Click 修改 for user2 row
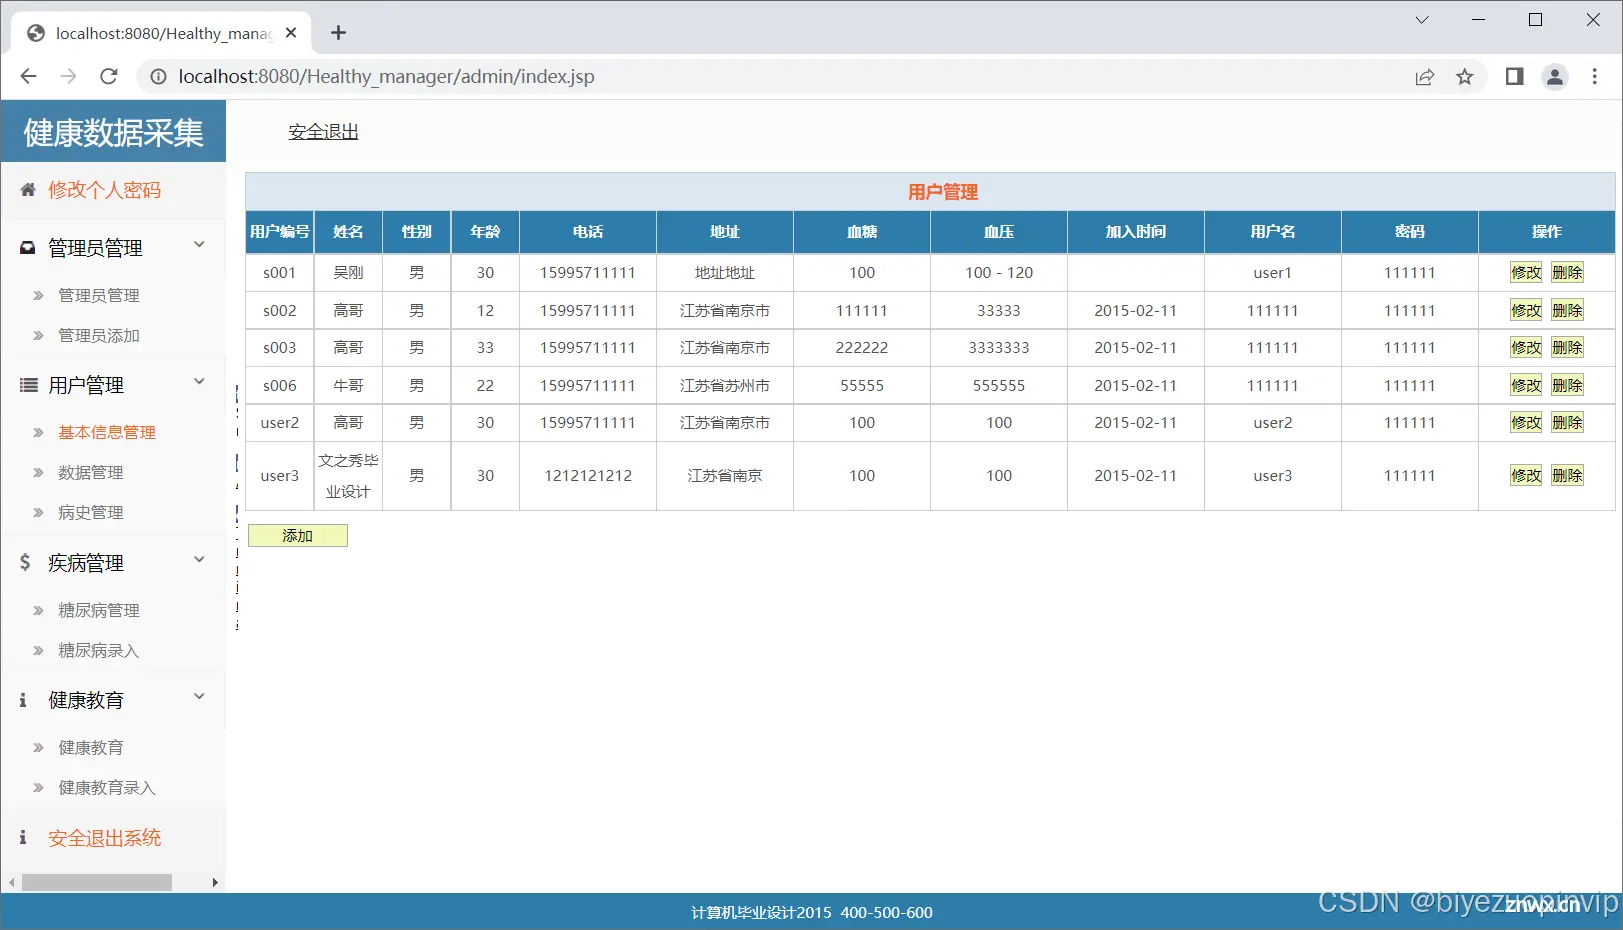1623x930 pixels. point(1526,423)
